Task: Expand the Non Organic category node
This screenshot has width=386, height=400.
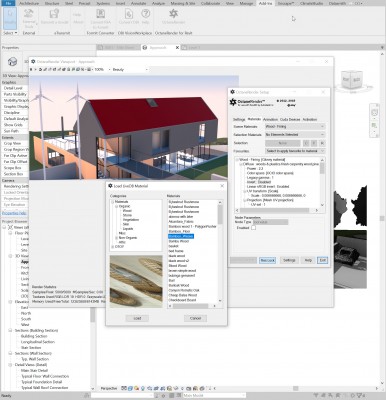Action: 116,238
